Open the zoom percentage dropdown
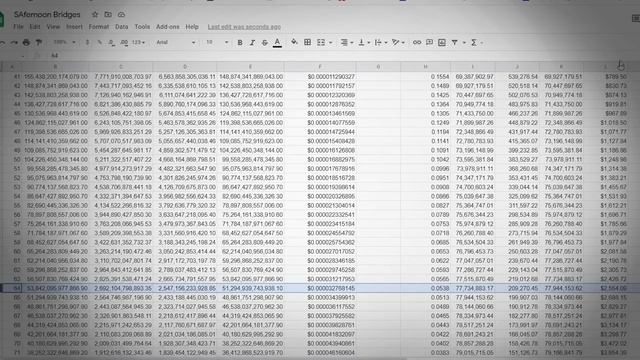640x360 pixels. tap(64, 42)
